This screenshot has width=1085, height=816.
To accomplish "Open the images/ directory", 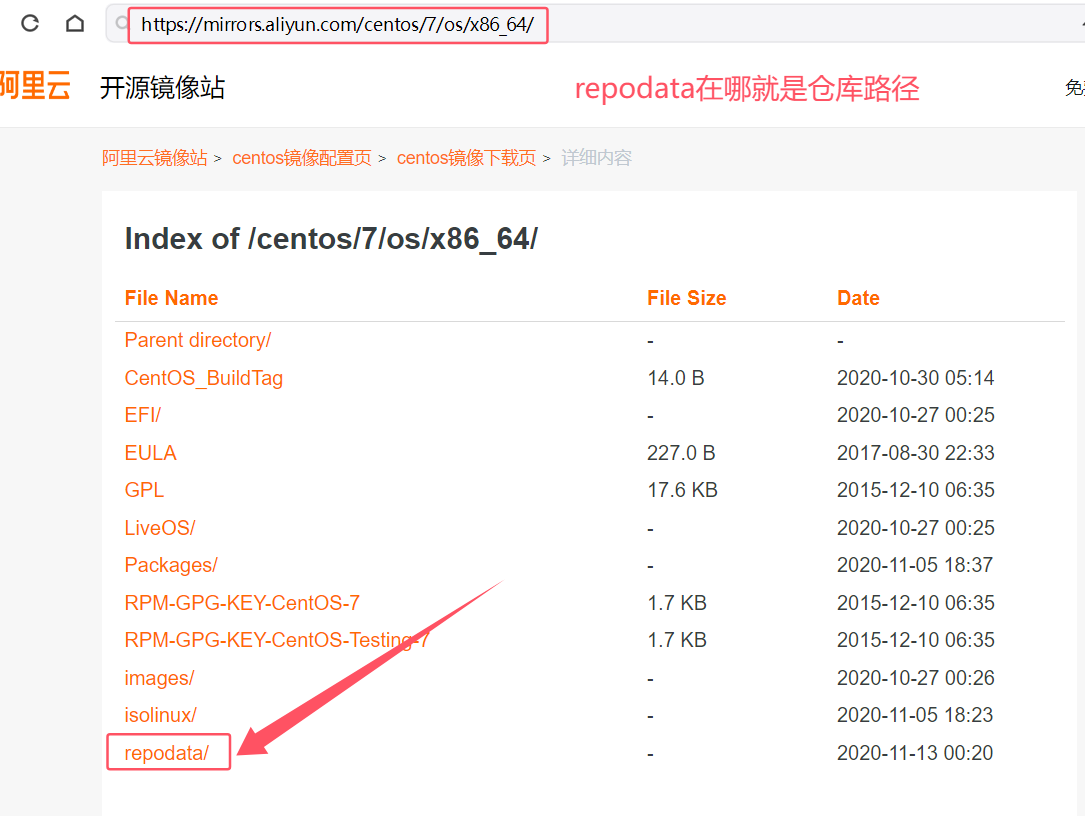I will [x=159, y=678].
